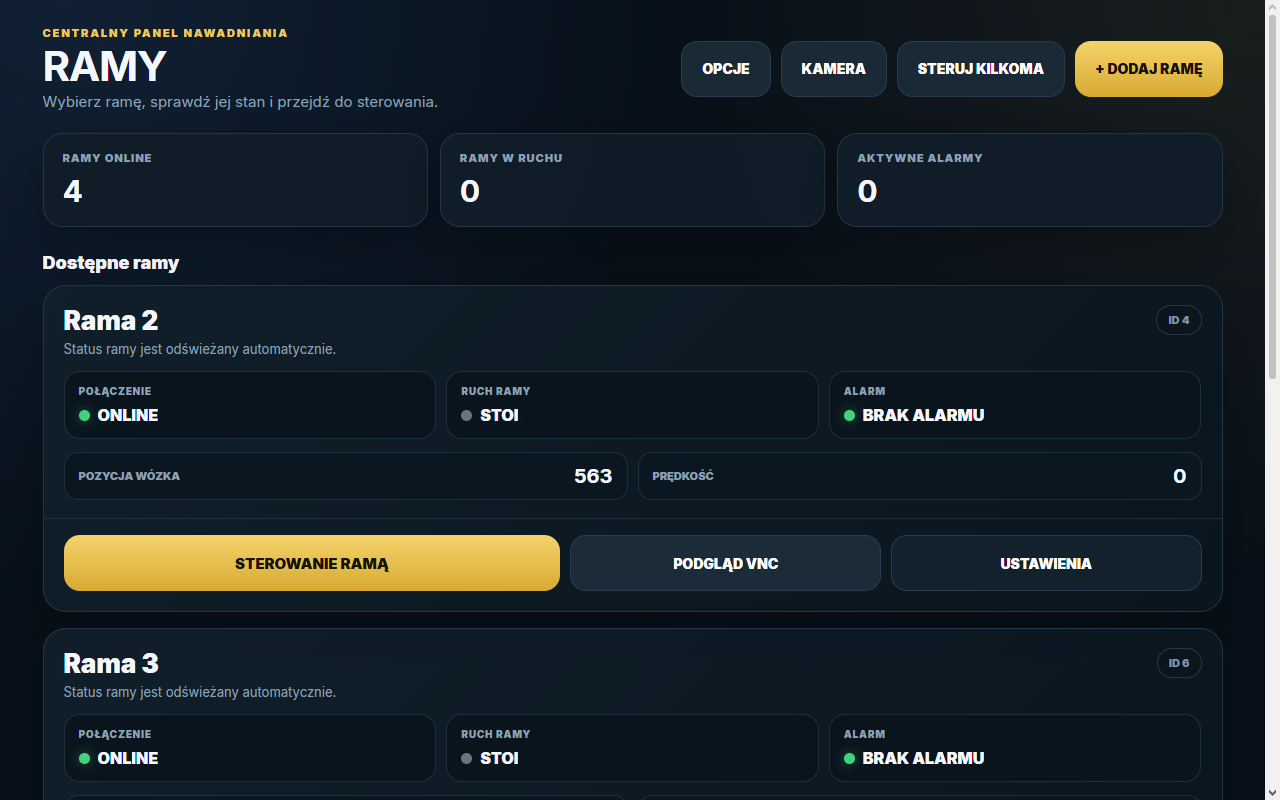
Task: Click the Dostępne ramy section heading
Action: pos(111,263)
